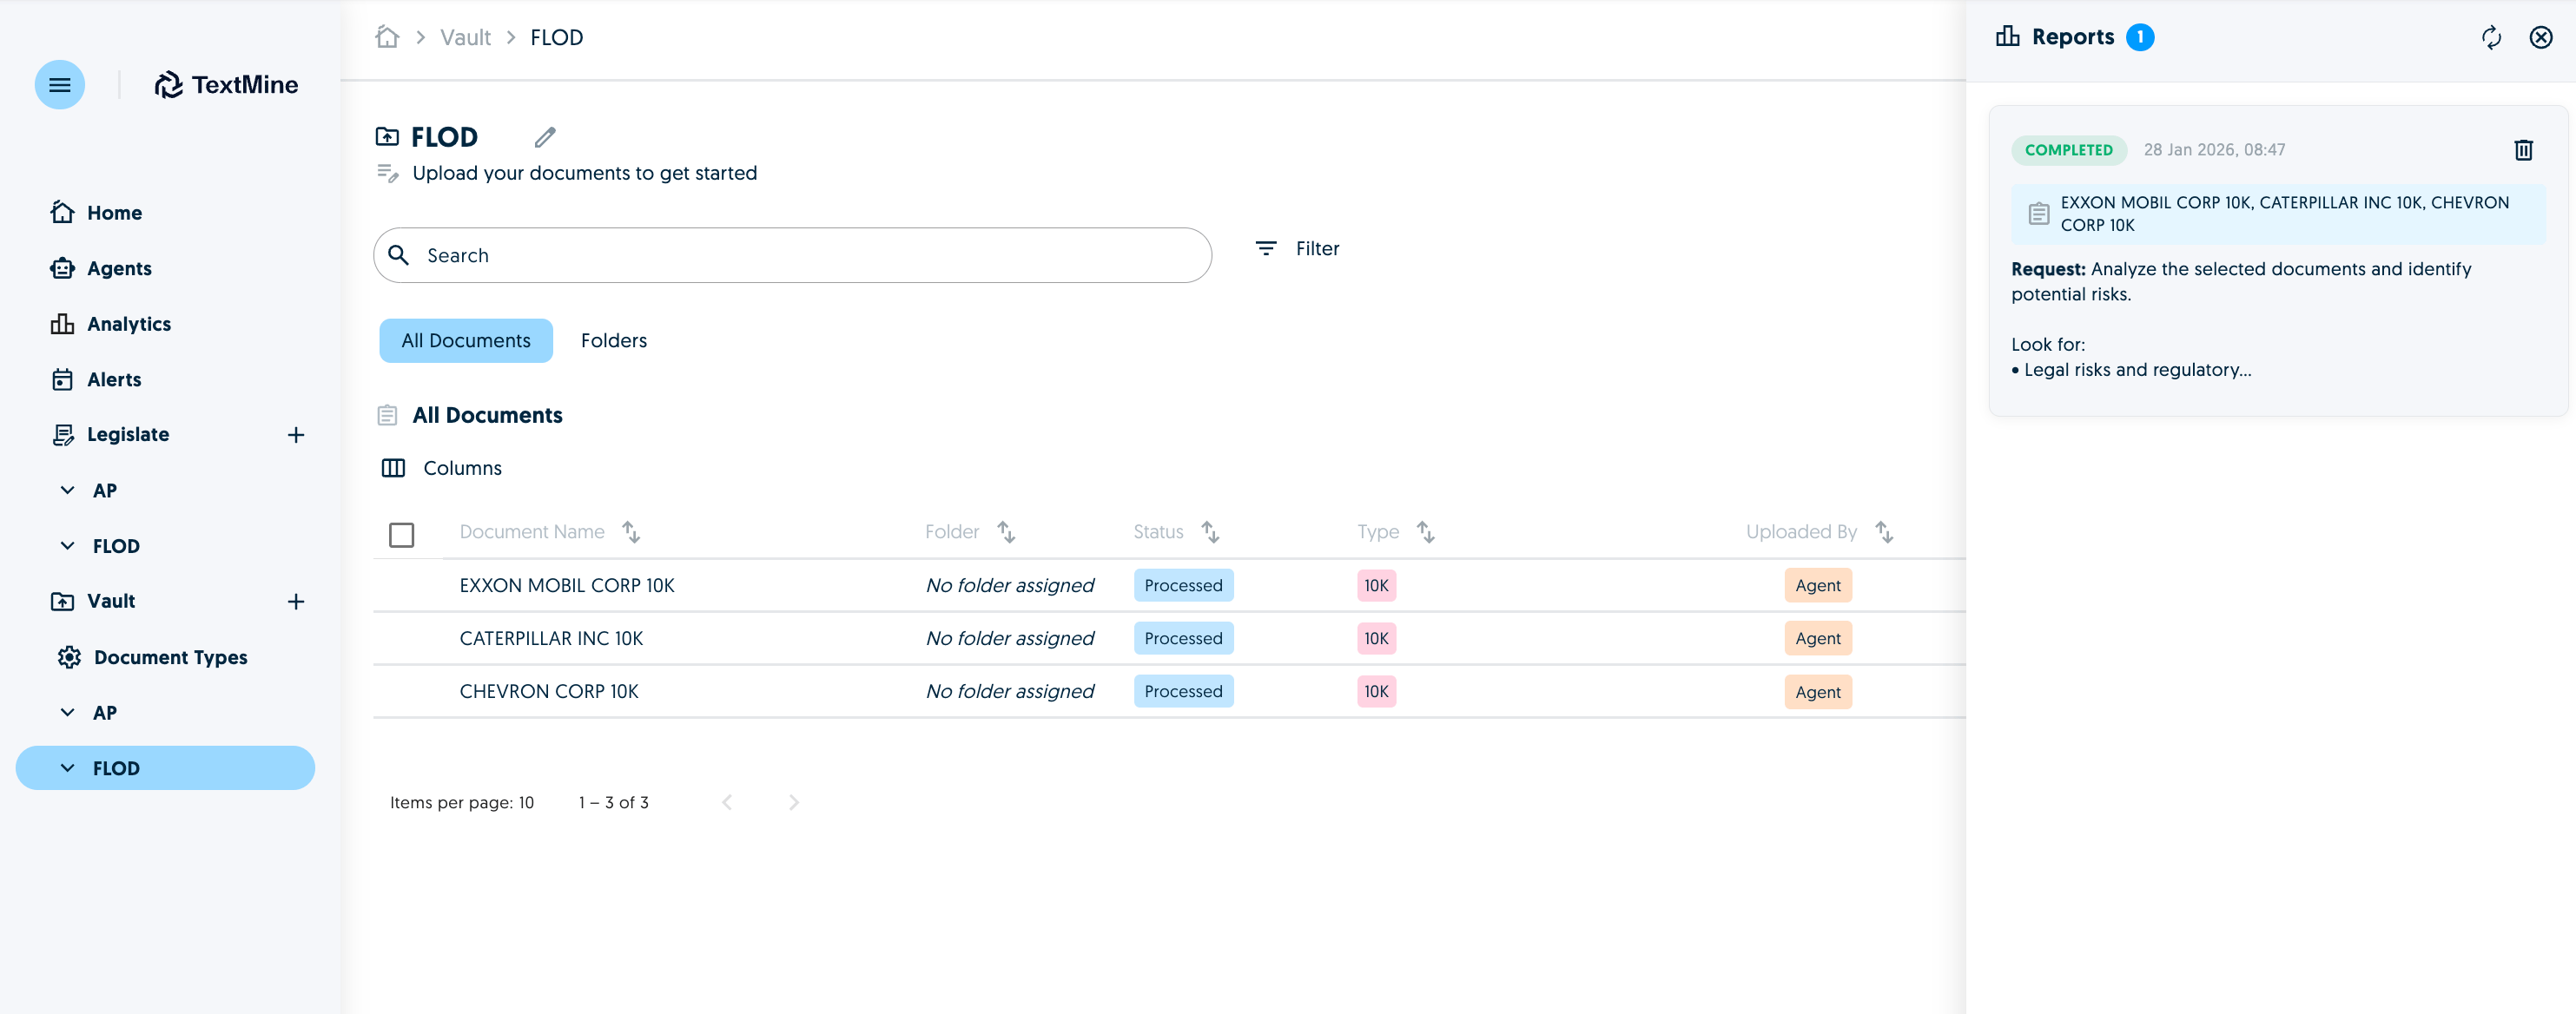This screenshot has width=2576, height=1014.
Task: Sort by Uploaded By column
Action: tap(1884, 532)
